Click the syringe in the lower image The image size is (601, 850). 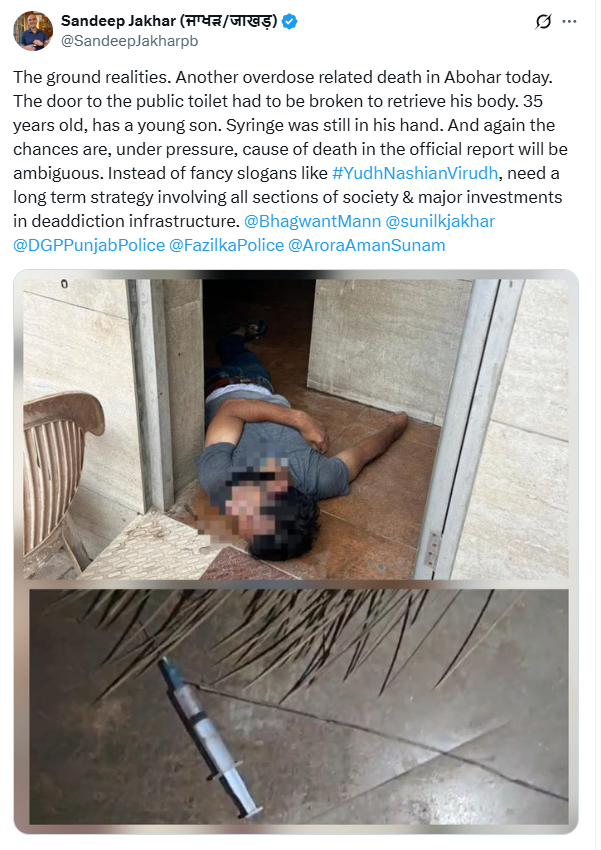209,736
